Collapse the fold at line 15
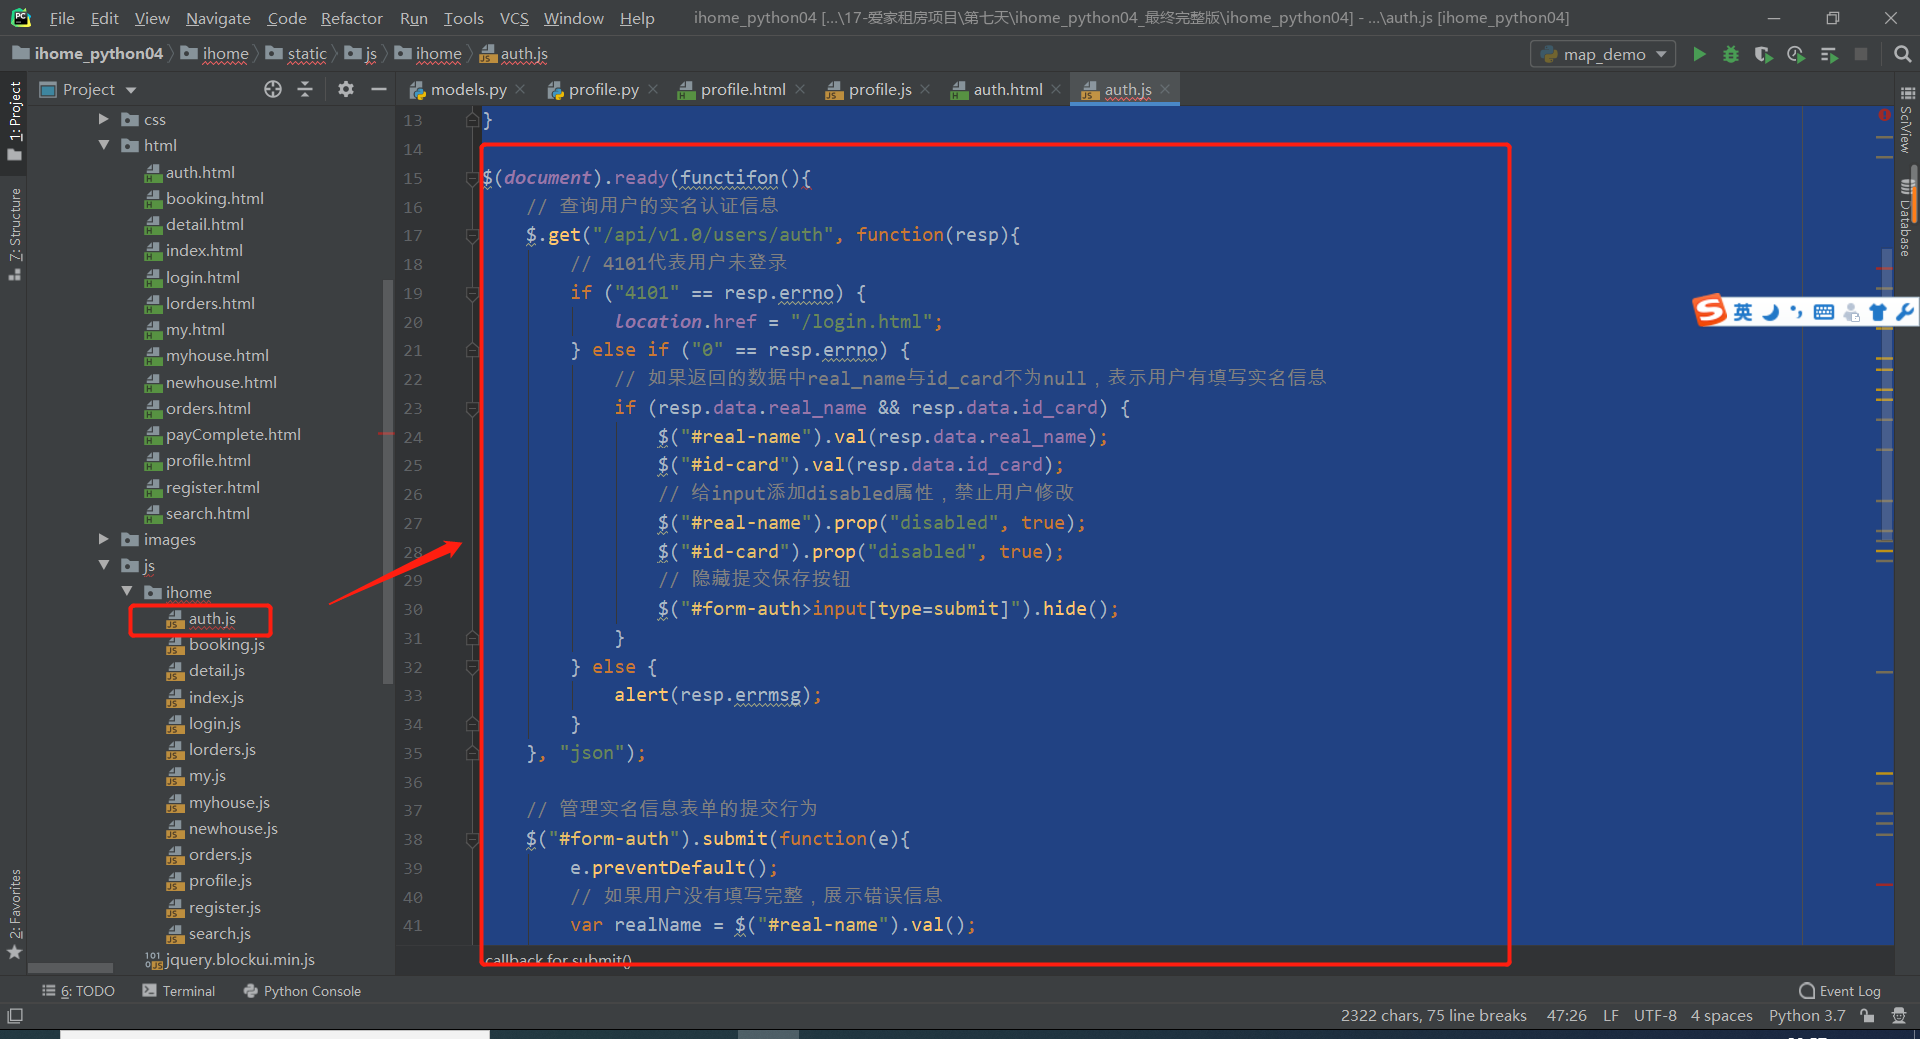The width and height of the screenshot is (1920, 1039). (x=472, y=179)
